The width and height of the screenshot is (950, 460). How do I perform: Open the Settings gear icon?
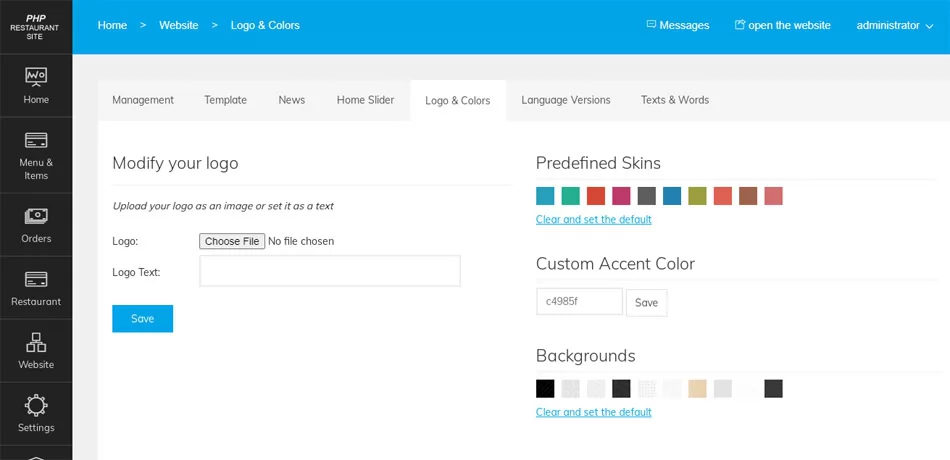pos(36,405)
